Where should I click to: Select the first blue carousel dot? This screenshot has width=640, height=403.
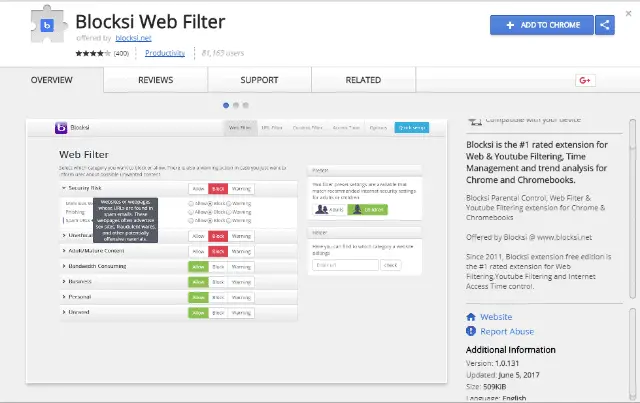coord(226,105)
